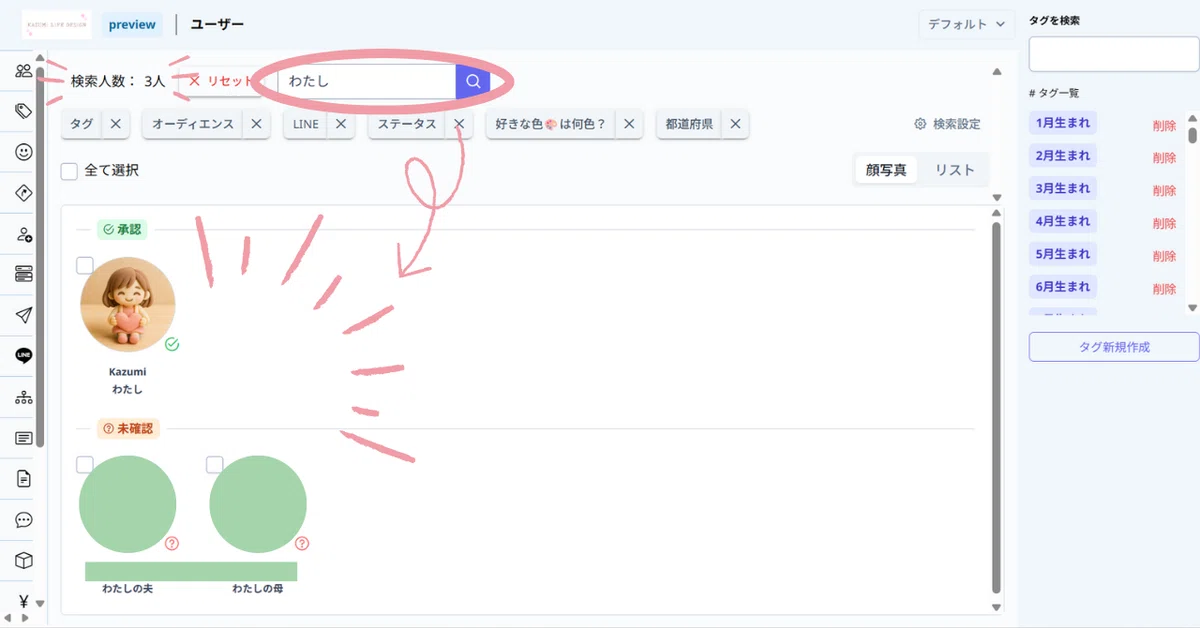Remove the 好きな色は何色？ filter chip

coord(628,124)
